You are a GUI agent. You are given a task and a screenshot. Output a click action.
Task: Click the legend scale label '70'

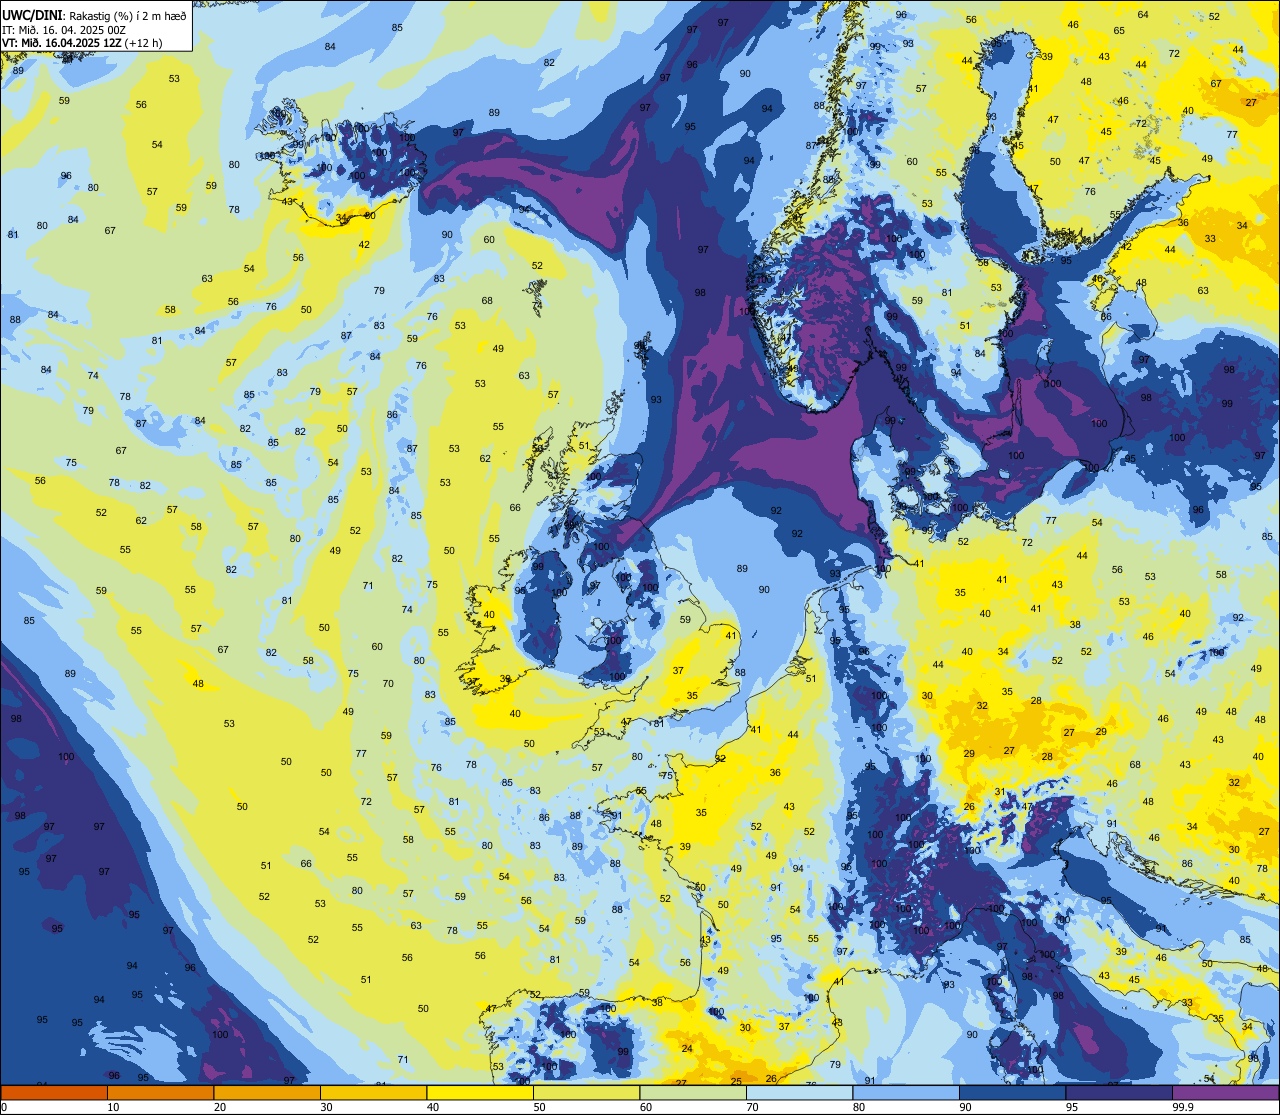coord(752,1107)
